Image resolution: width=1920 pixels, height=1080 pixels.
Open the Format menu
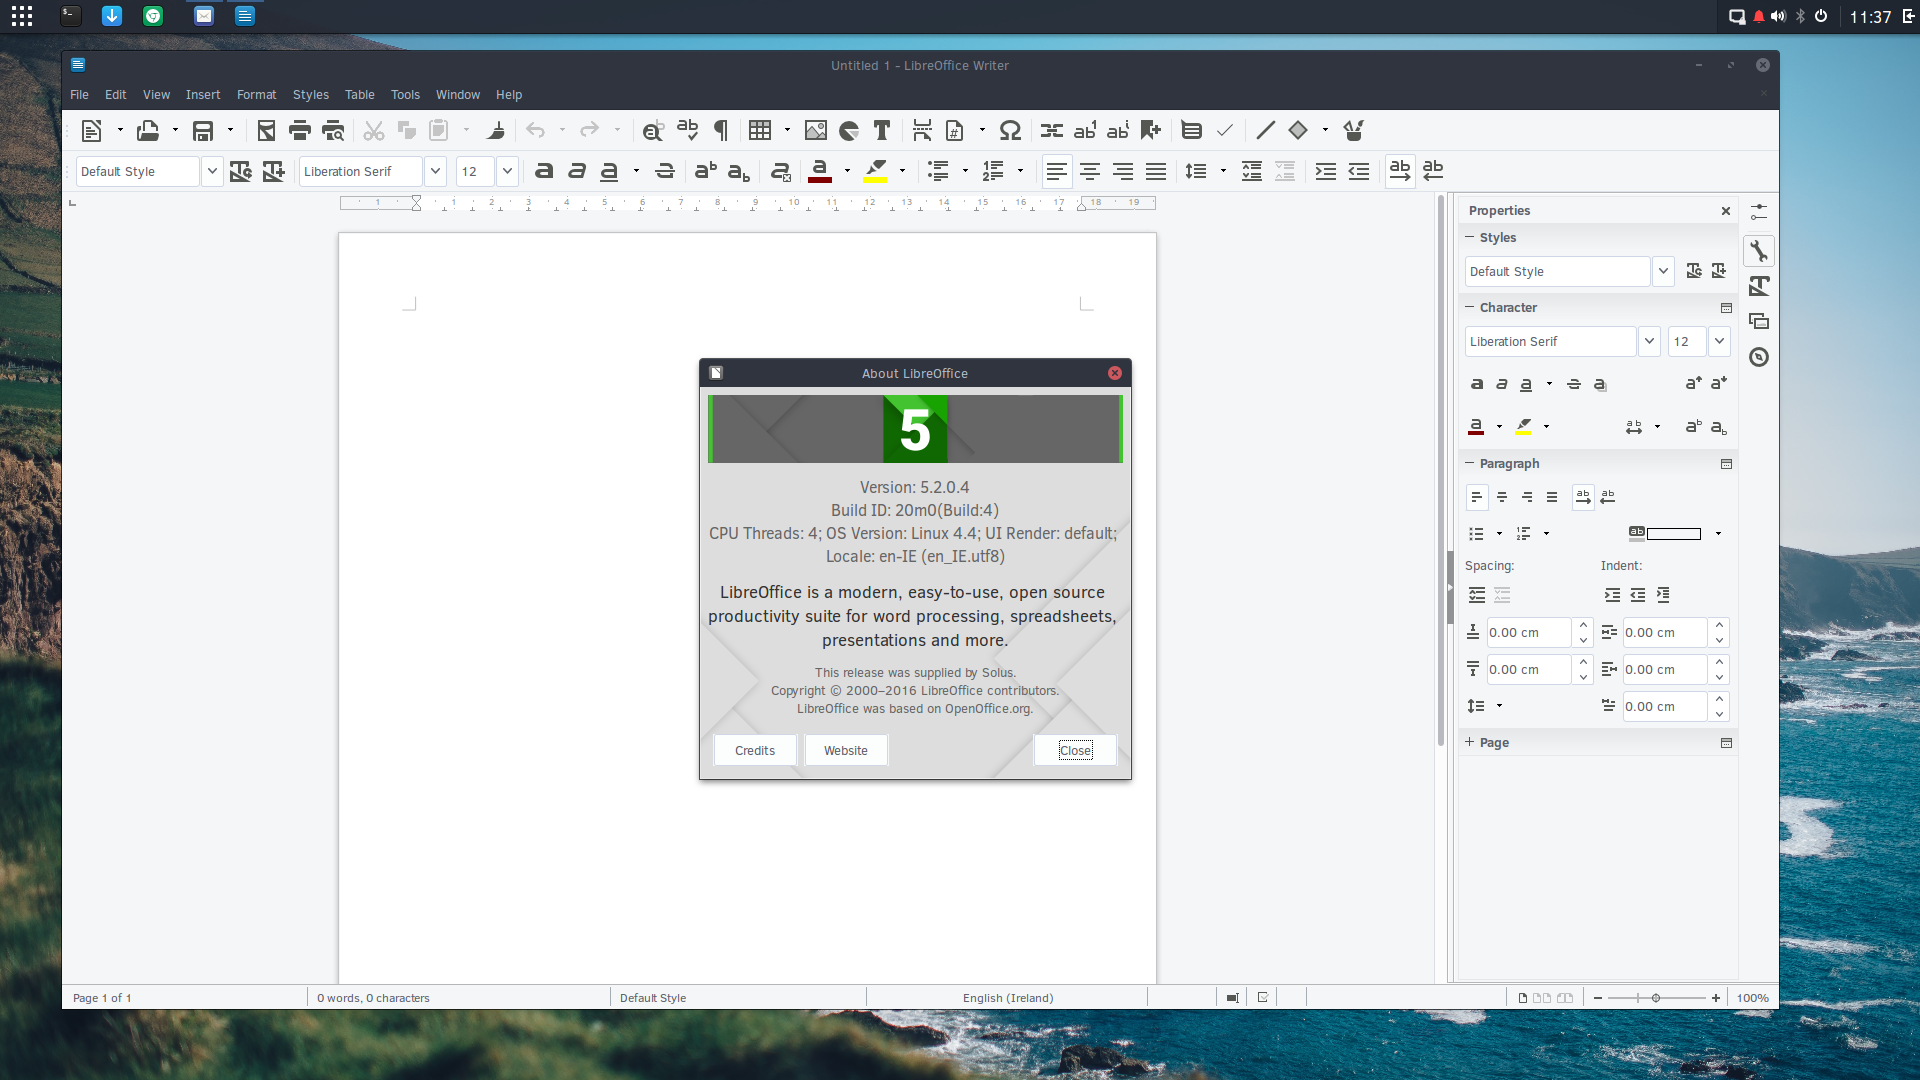tap(256, 94)
